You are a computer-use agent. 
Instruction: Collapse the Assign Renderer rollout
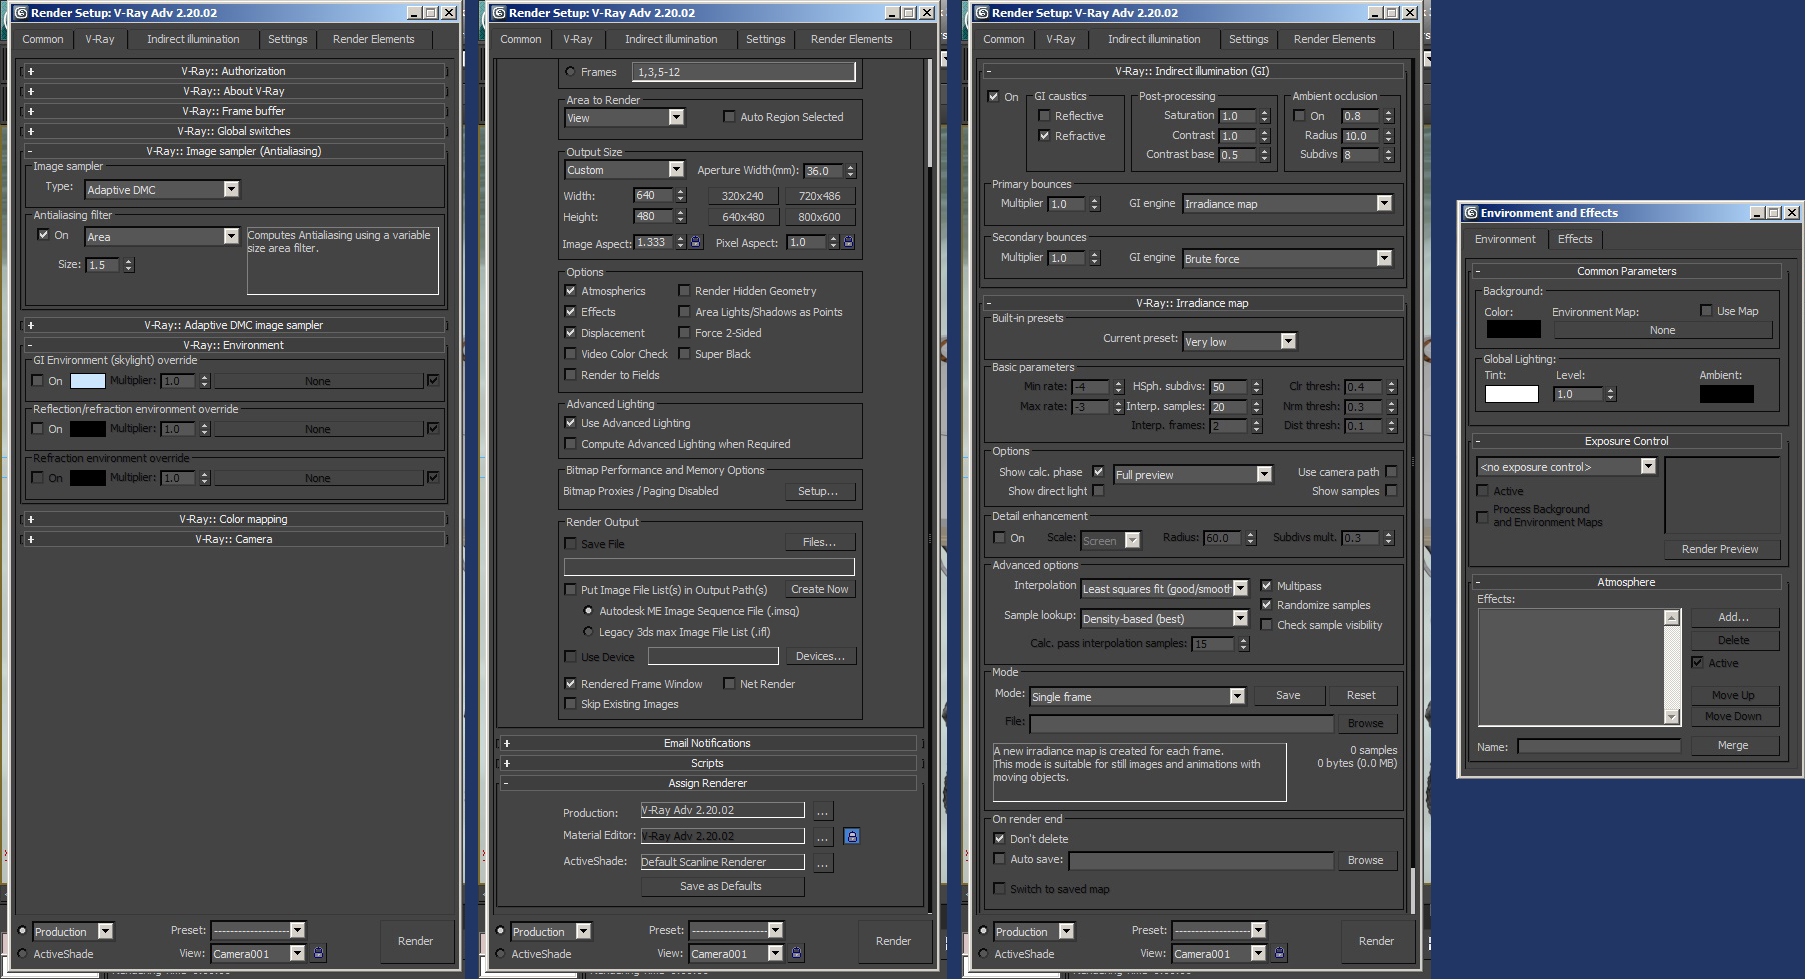point(707,783)
